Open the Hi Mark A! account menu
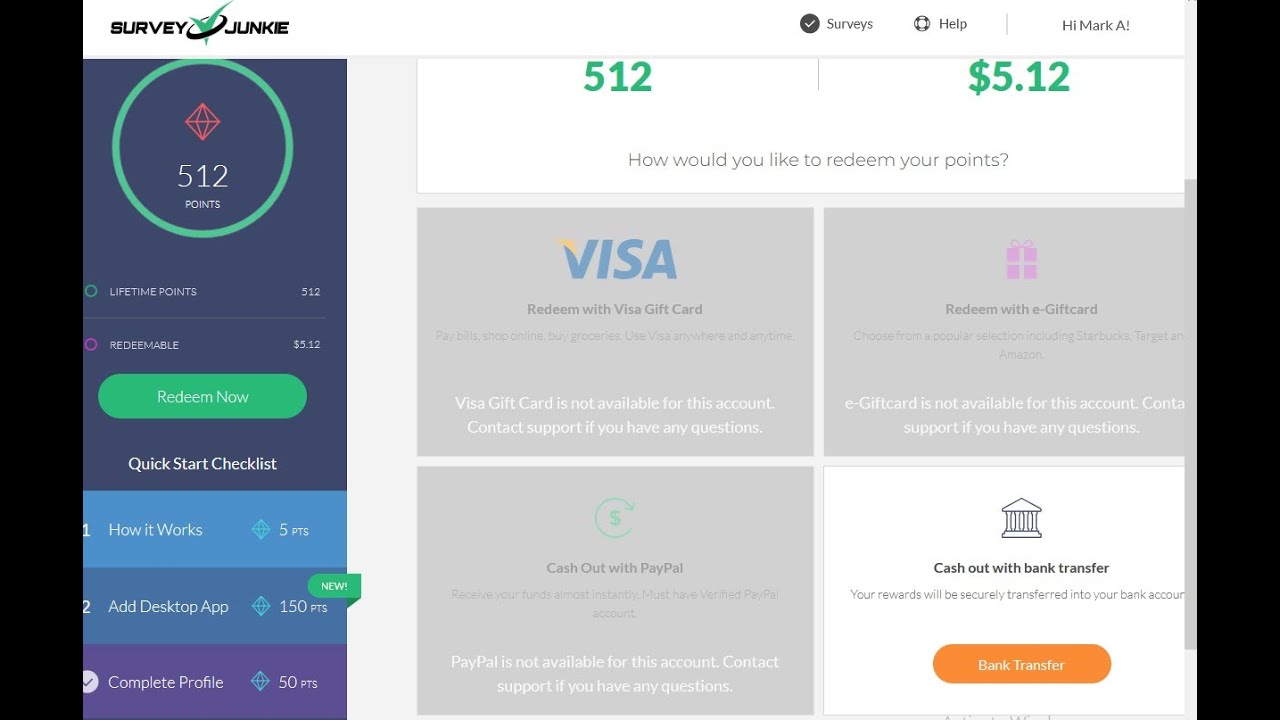This screenshot has height=720, width=1280. point(1095,25)
